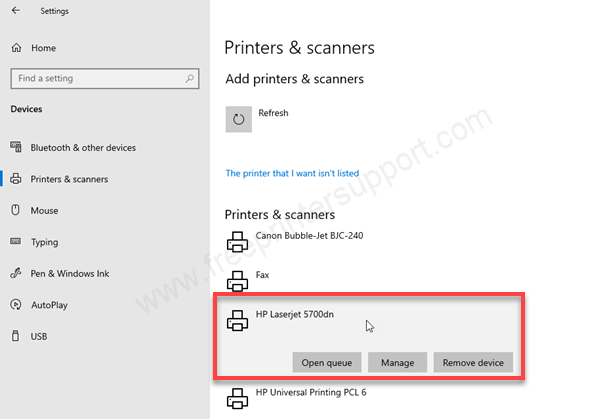Click the AutoPlay icon in sidebar
The height and width of the screenshot is (419, 601).
pos(16,304)
